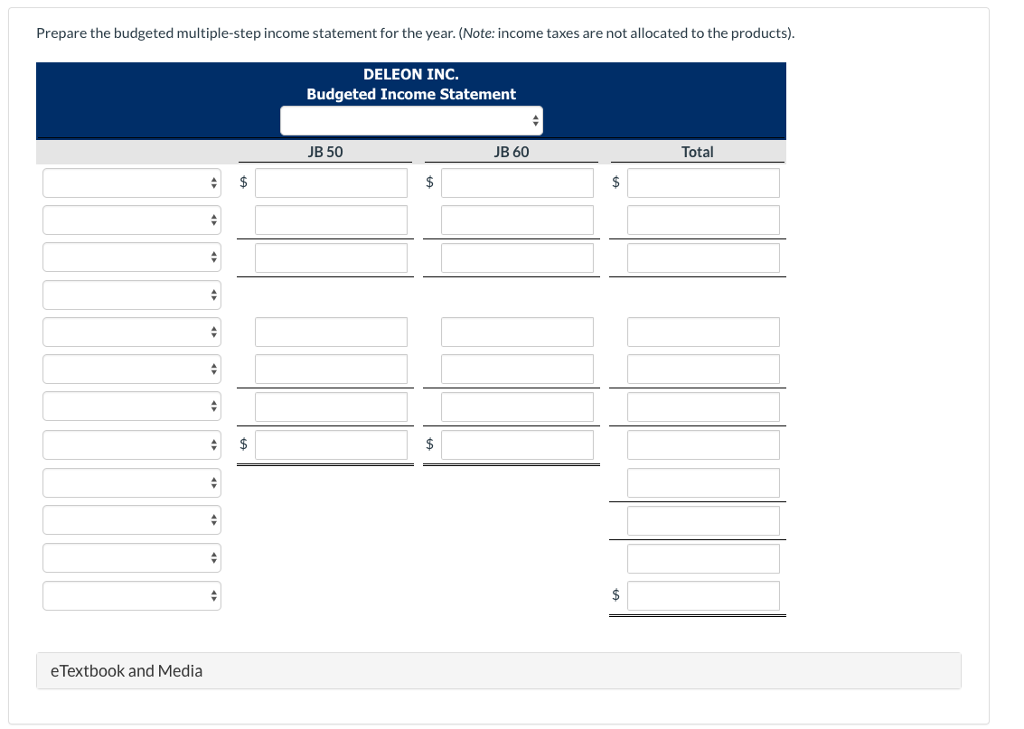Open the seventh row label dropdown
The image size is (1024, 729).
[x=131, y=405]
